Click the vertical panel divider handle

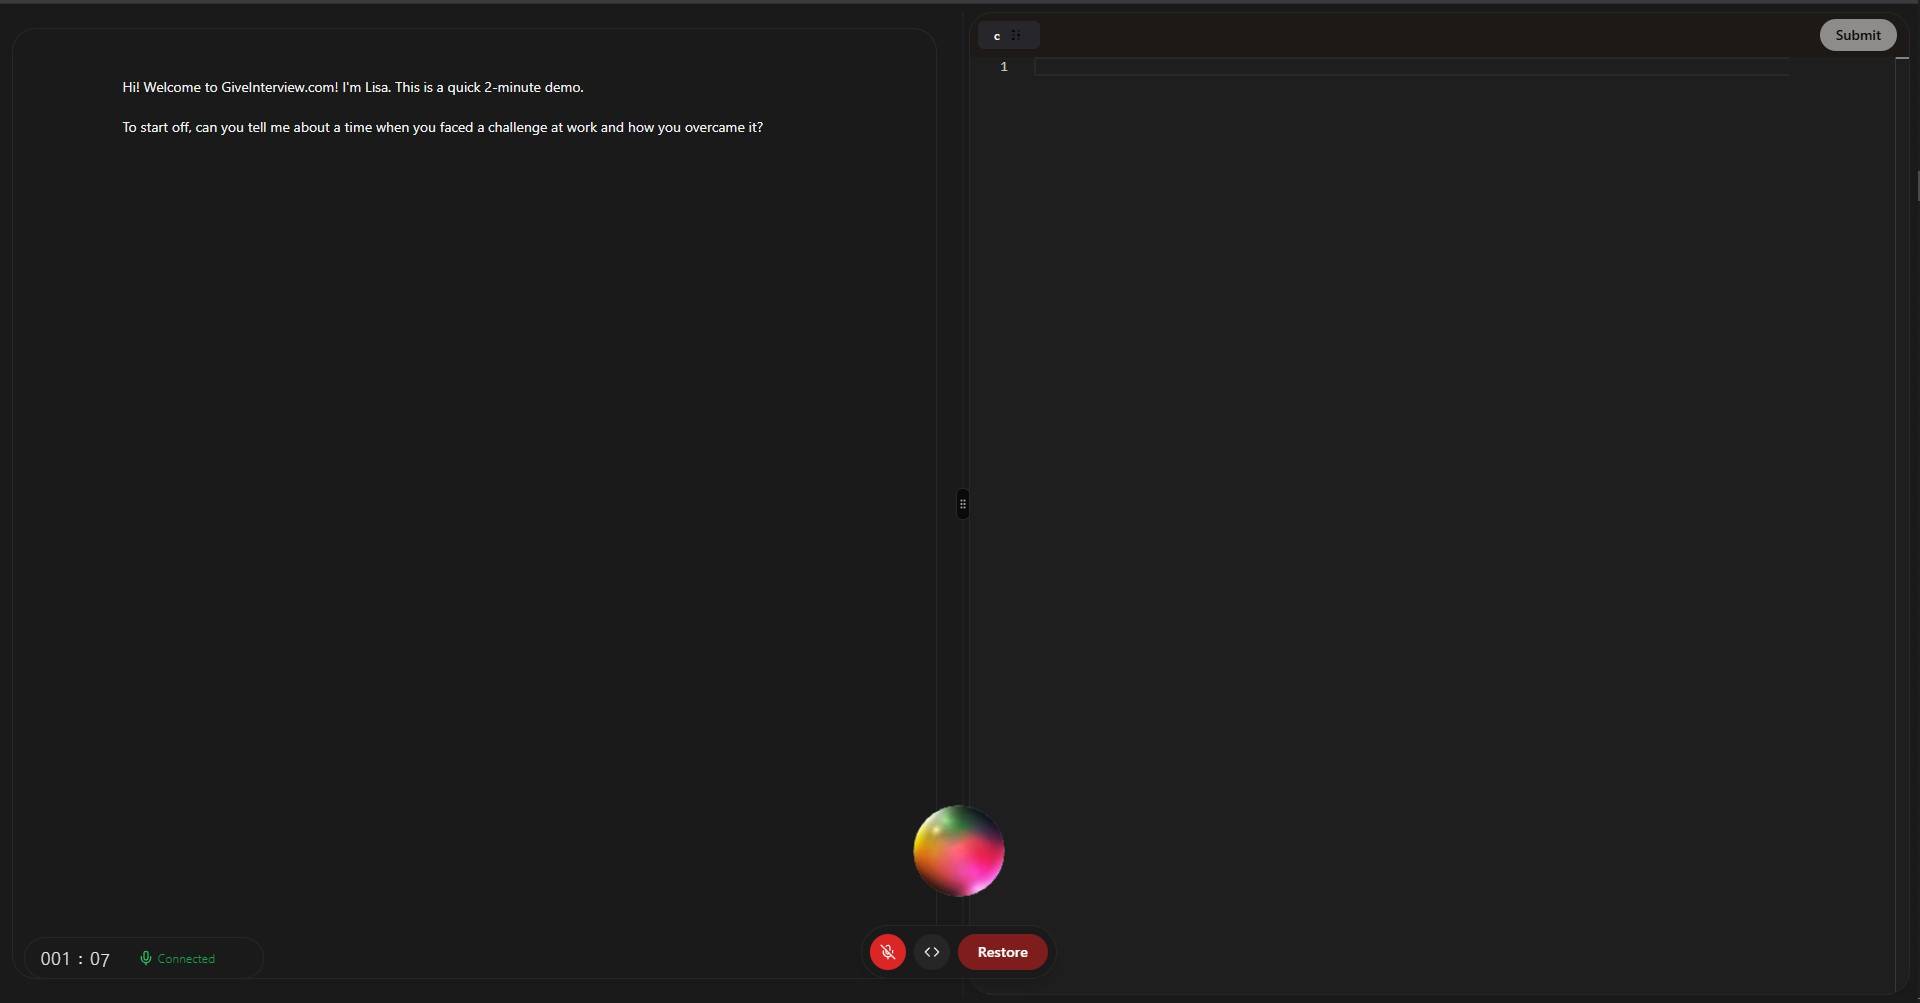click(x=963, y=504)
